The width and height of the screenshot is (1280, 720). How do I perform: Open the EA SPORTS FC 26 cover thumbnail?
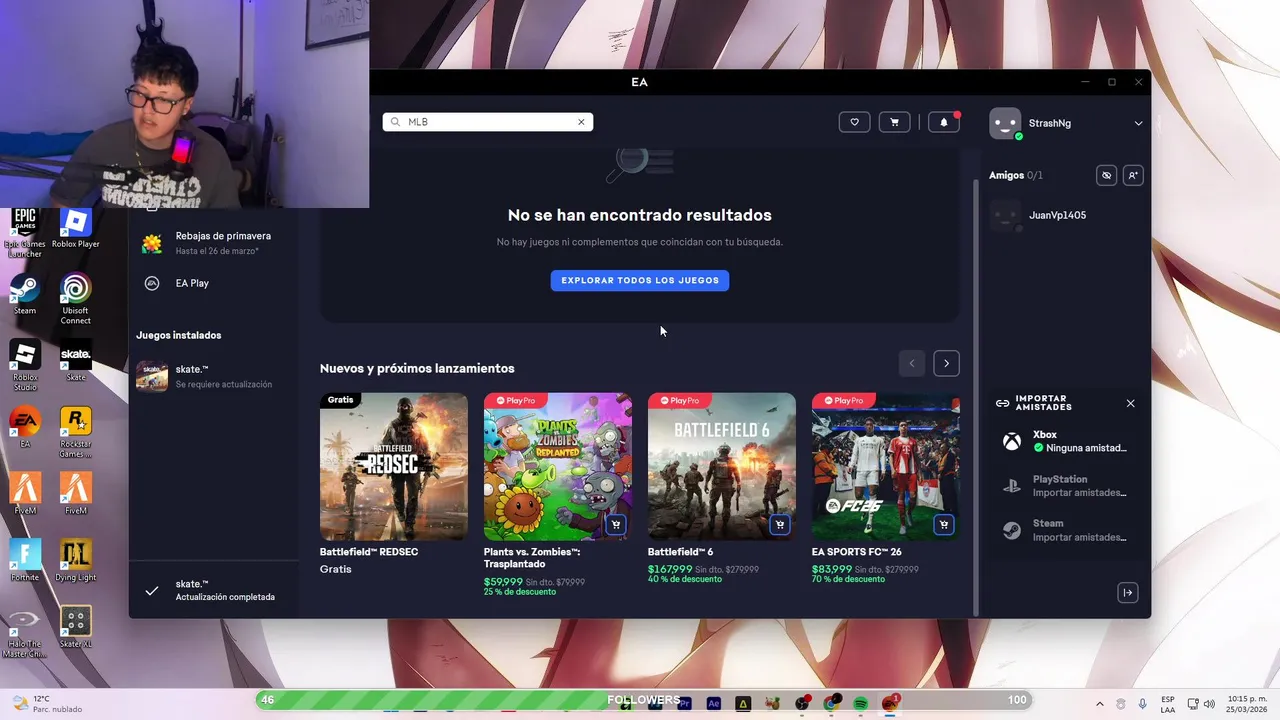886,466
